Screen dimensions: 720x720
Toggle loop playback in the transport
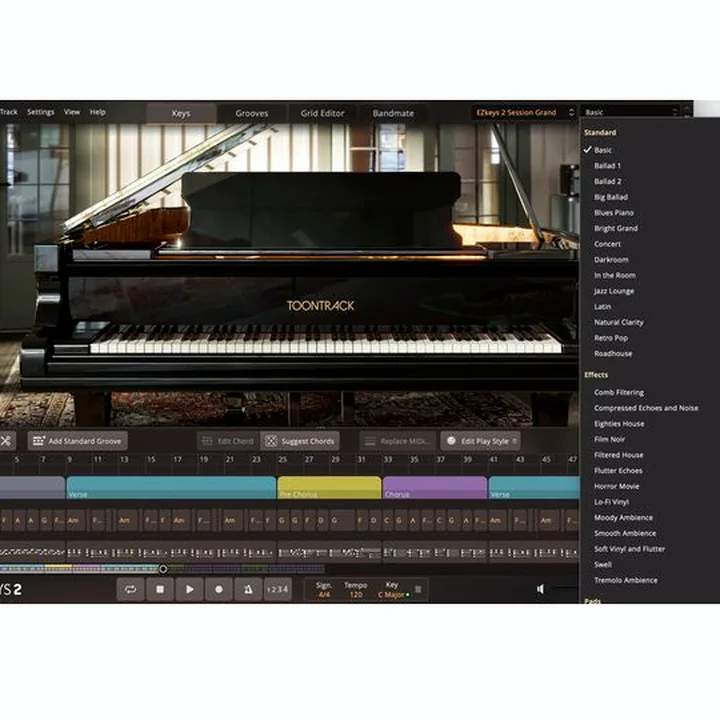130,589
